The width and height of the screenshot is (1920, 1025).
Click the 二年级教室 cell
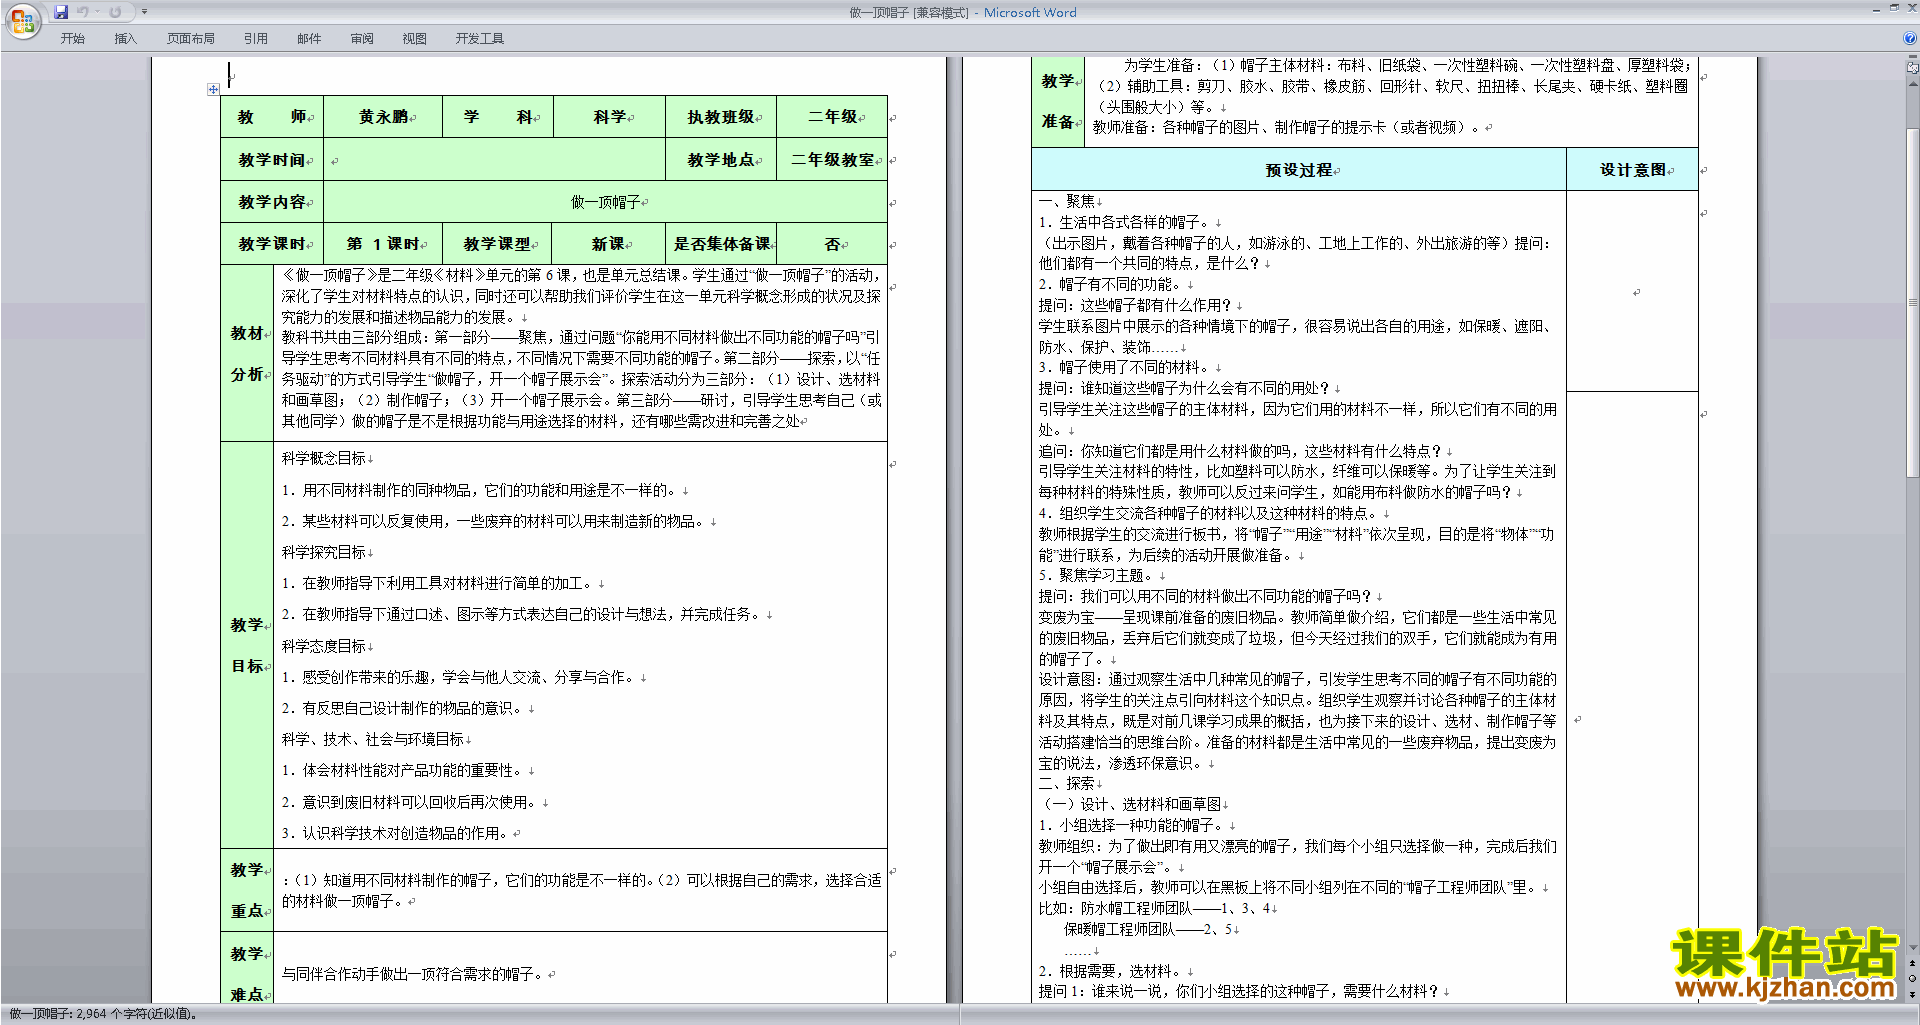pos(832,160)
